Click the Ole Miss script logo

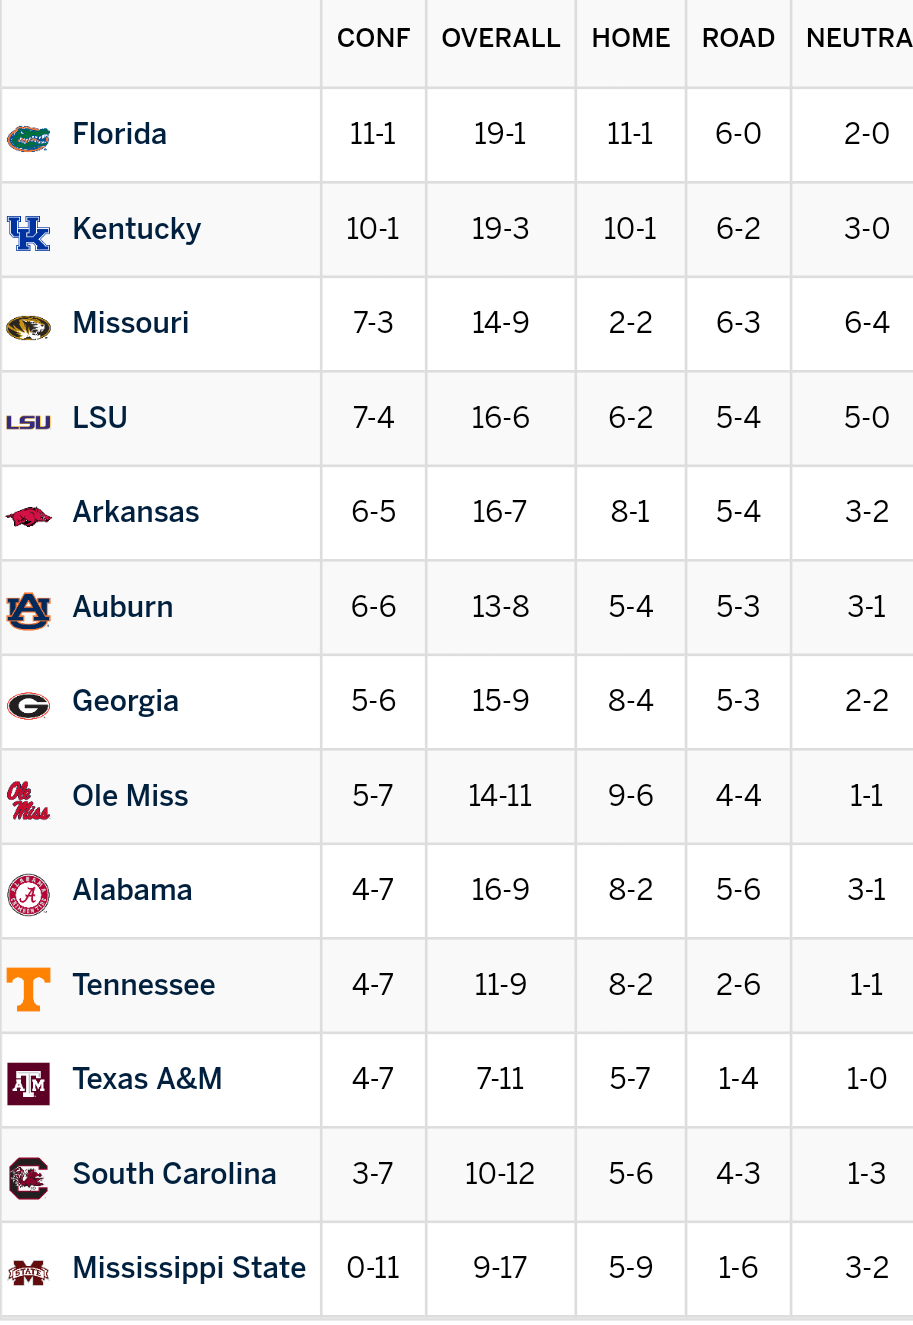tap(28, 799)
